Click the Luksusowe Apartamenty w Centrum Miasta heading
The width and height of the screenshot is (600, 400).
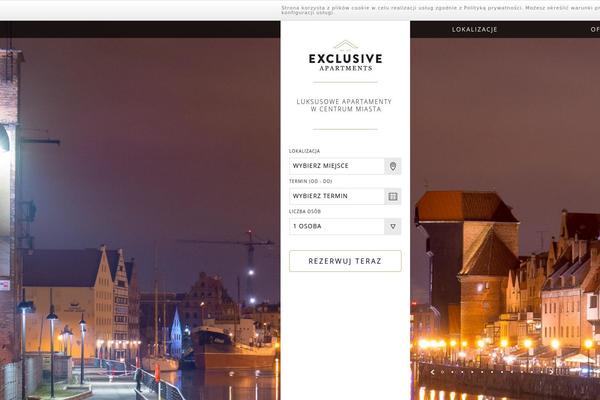pos(344,105)
